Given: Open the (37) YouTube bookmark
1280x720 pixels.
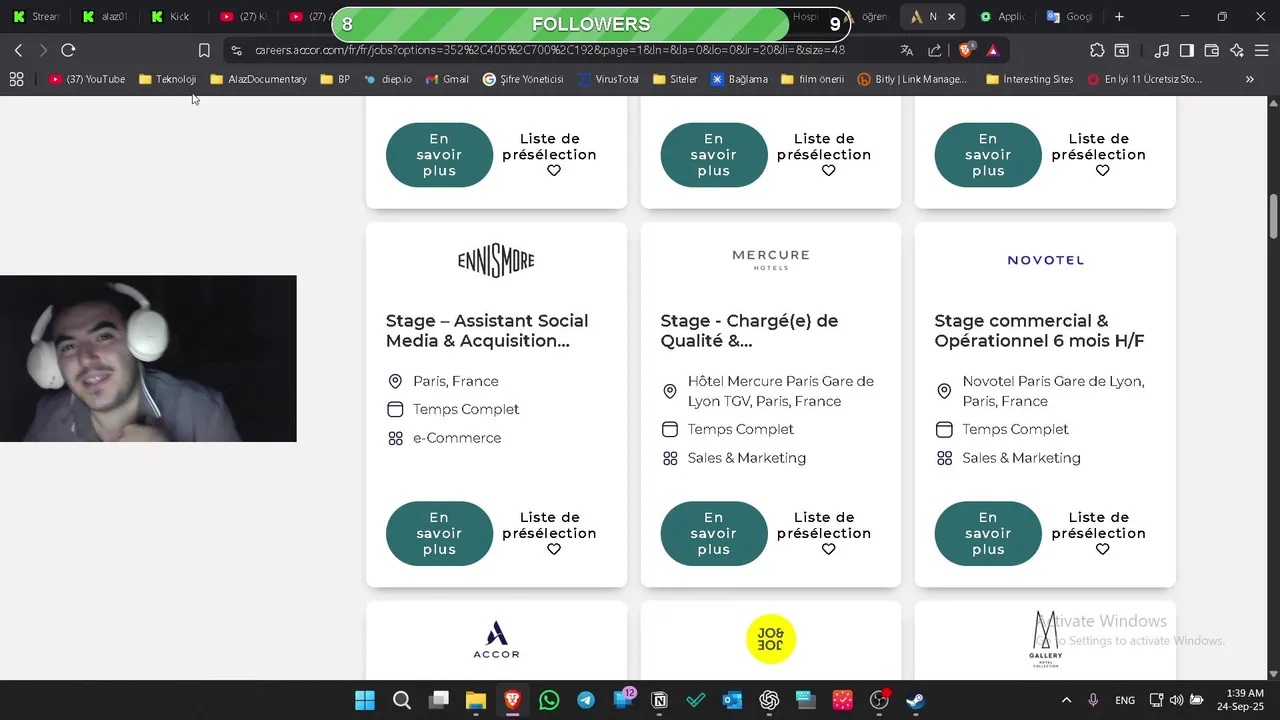Looking at the screenshot, I should tap(87, 79).
